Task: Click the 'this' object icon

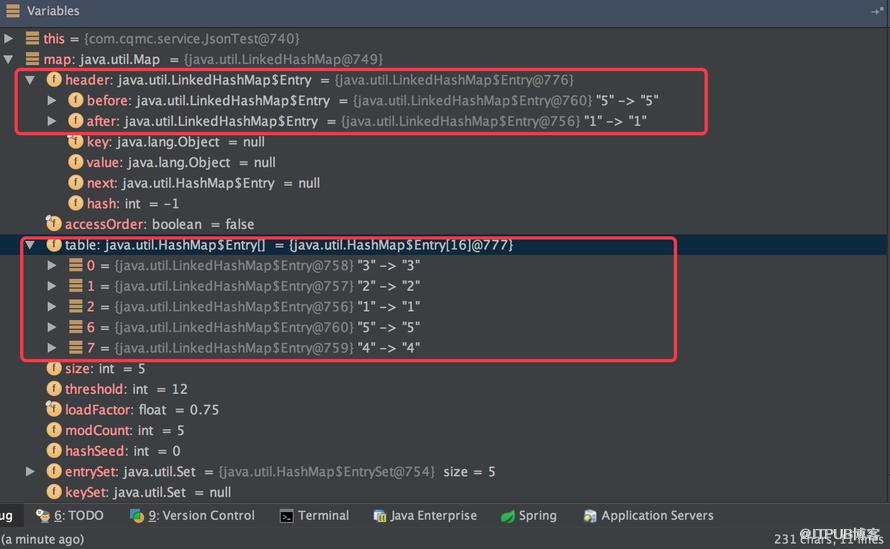Action: [x=32, y=39]
